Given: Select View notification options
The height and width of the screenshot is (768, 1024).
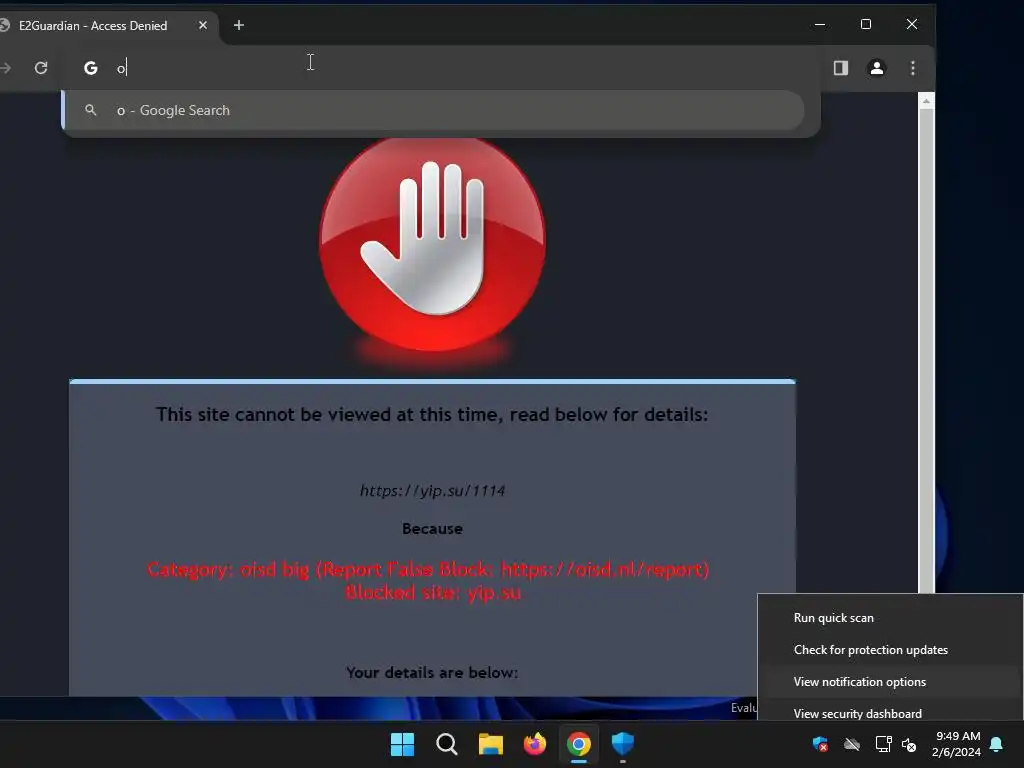Looking at the screenshot, I should [x=890, y=682].
